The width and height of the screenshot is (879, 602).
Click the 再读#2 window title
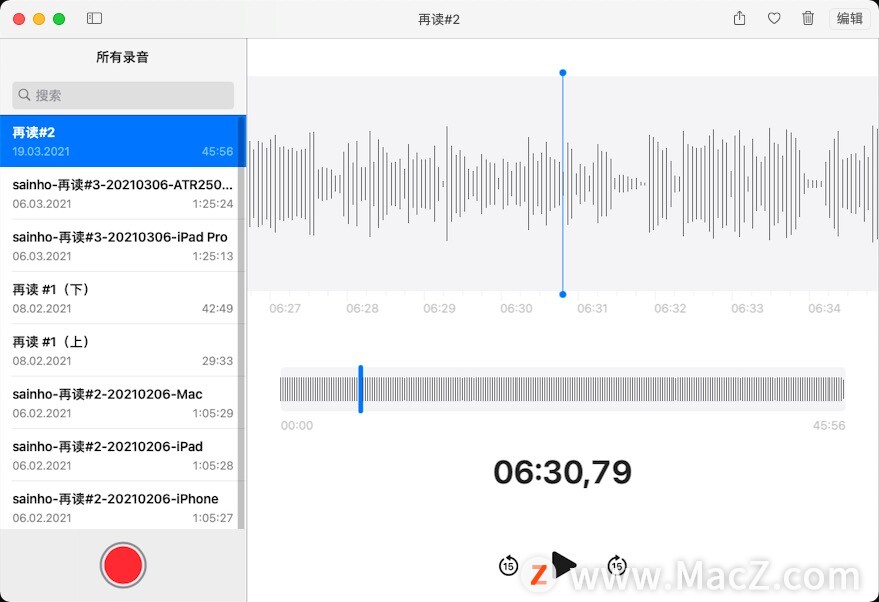[439, 20]
